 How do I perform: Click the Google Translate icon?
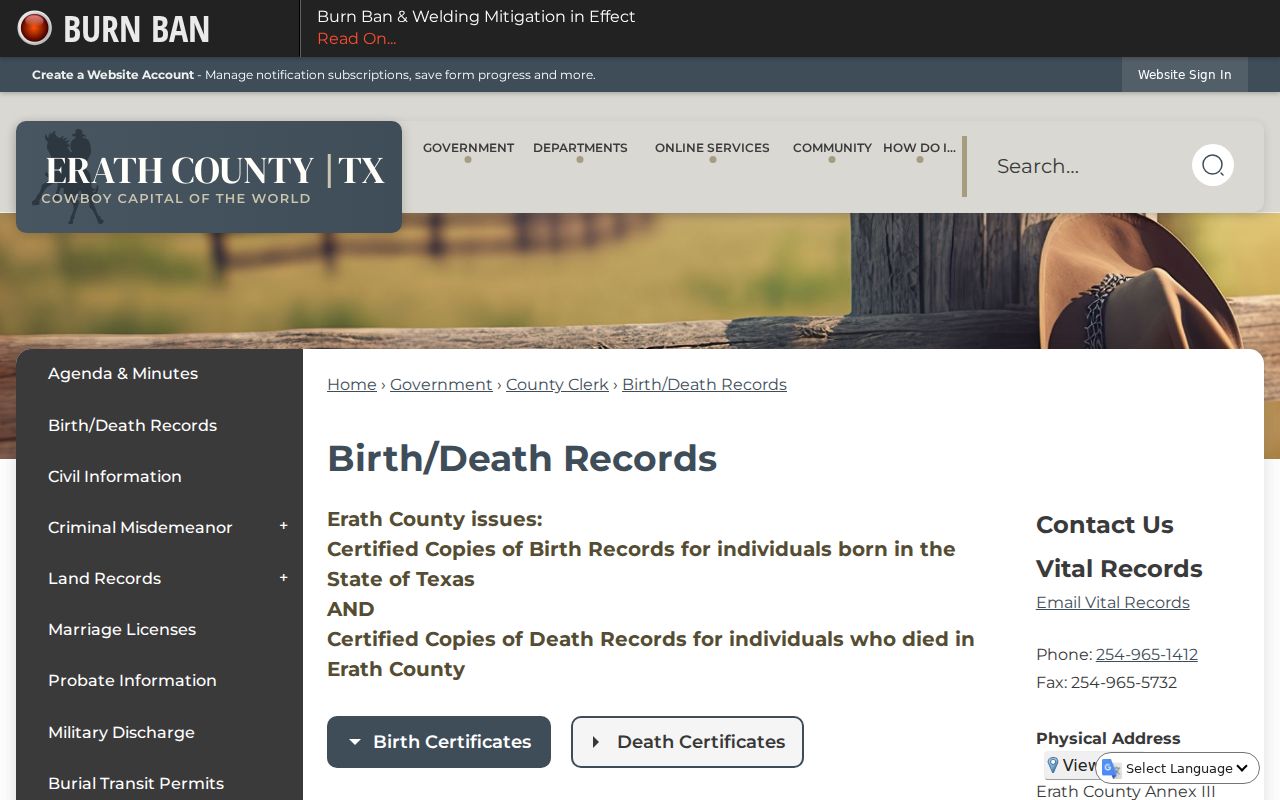point(1111,768)
